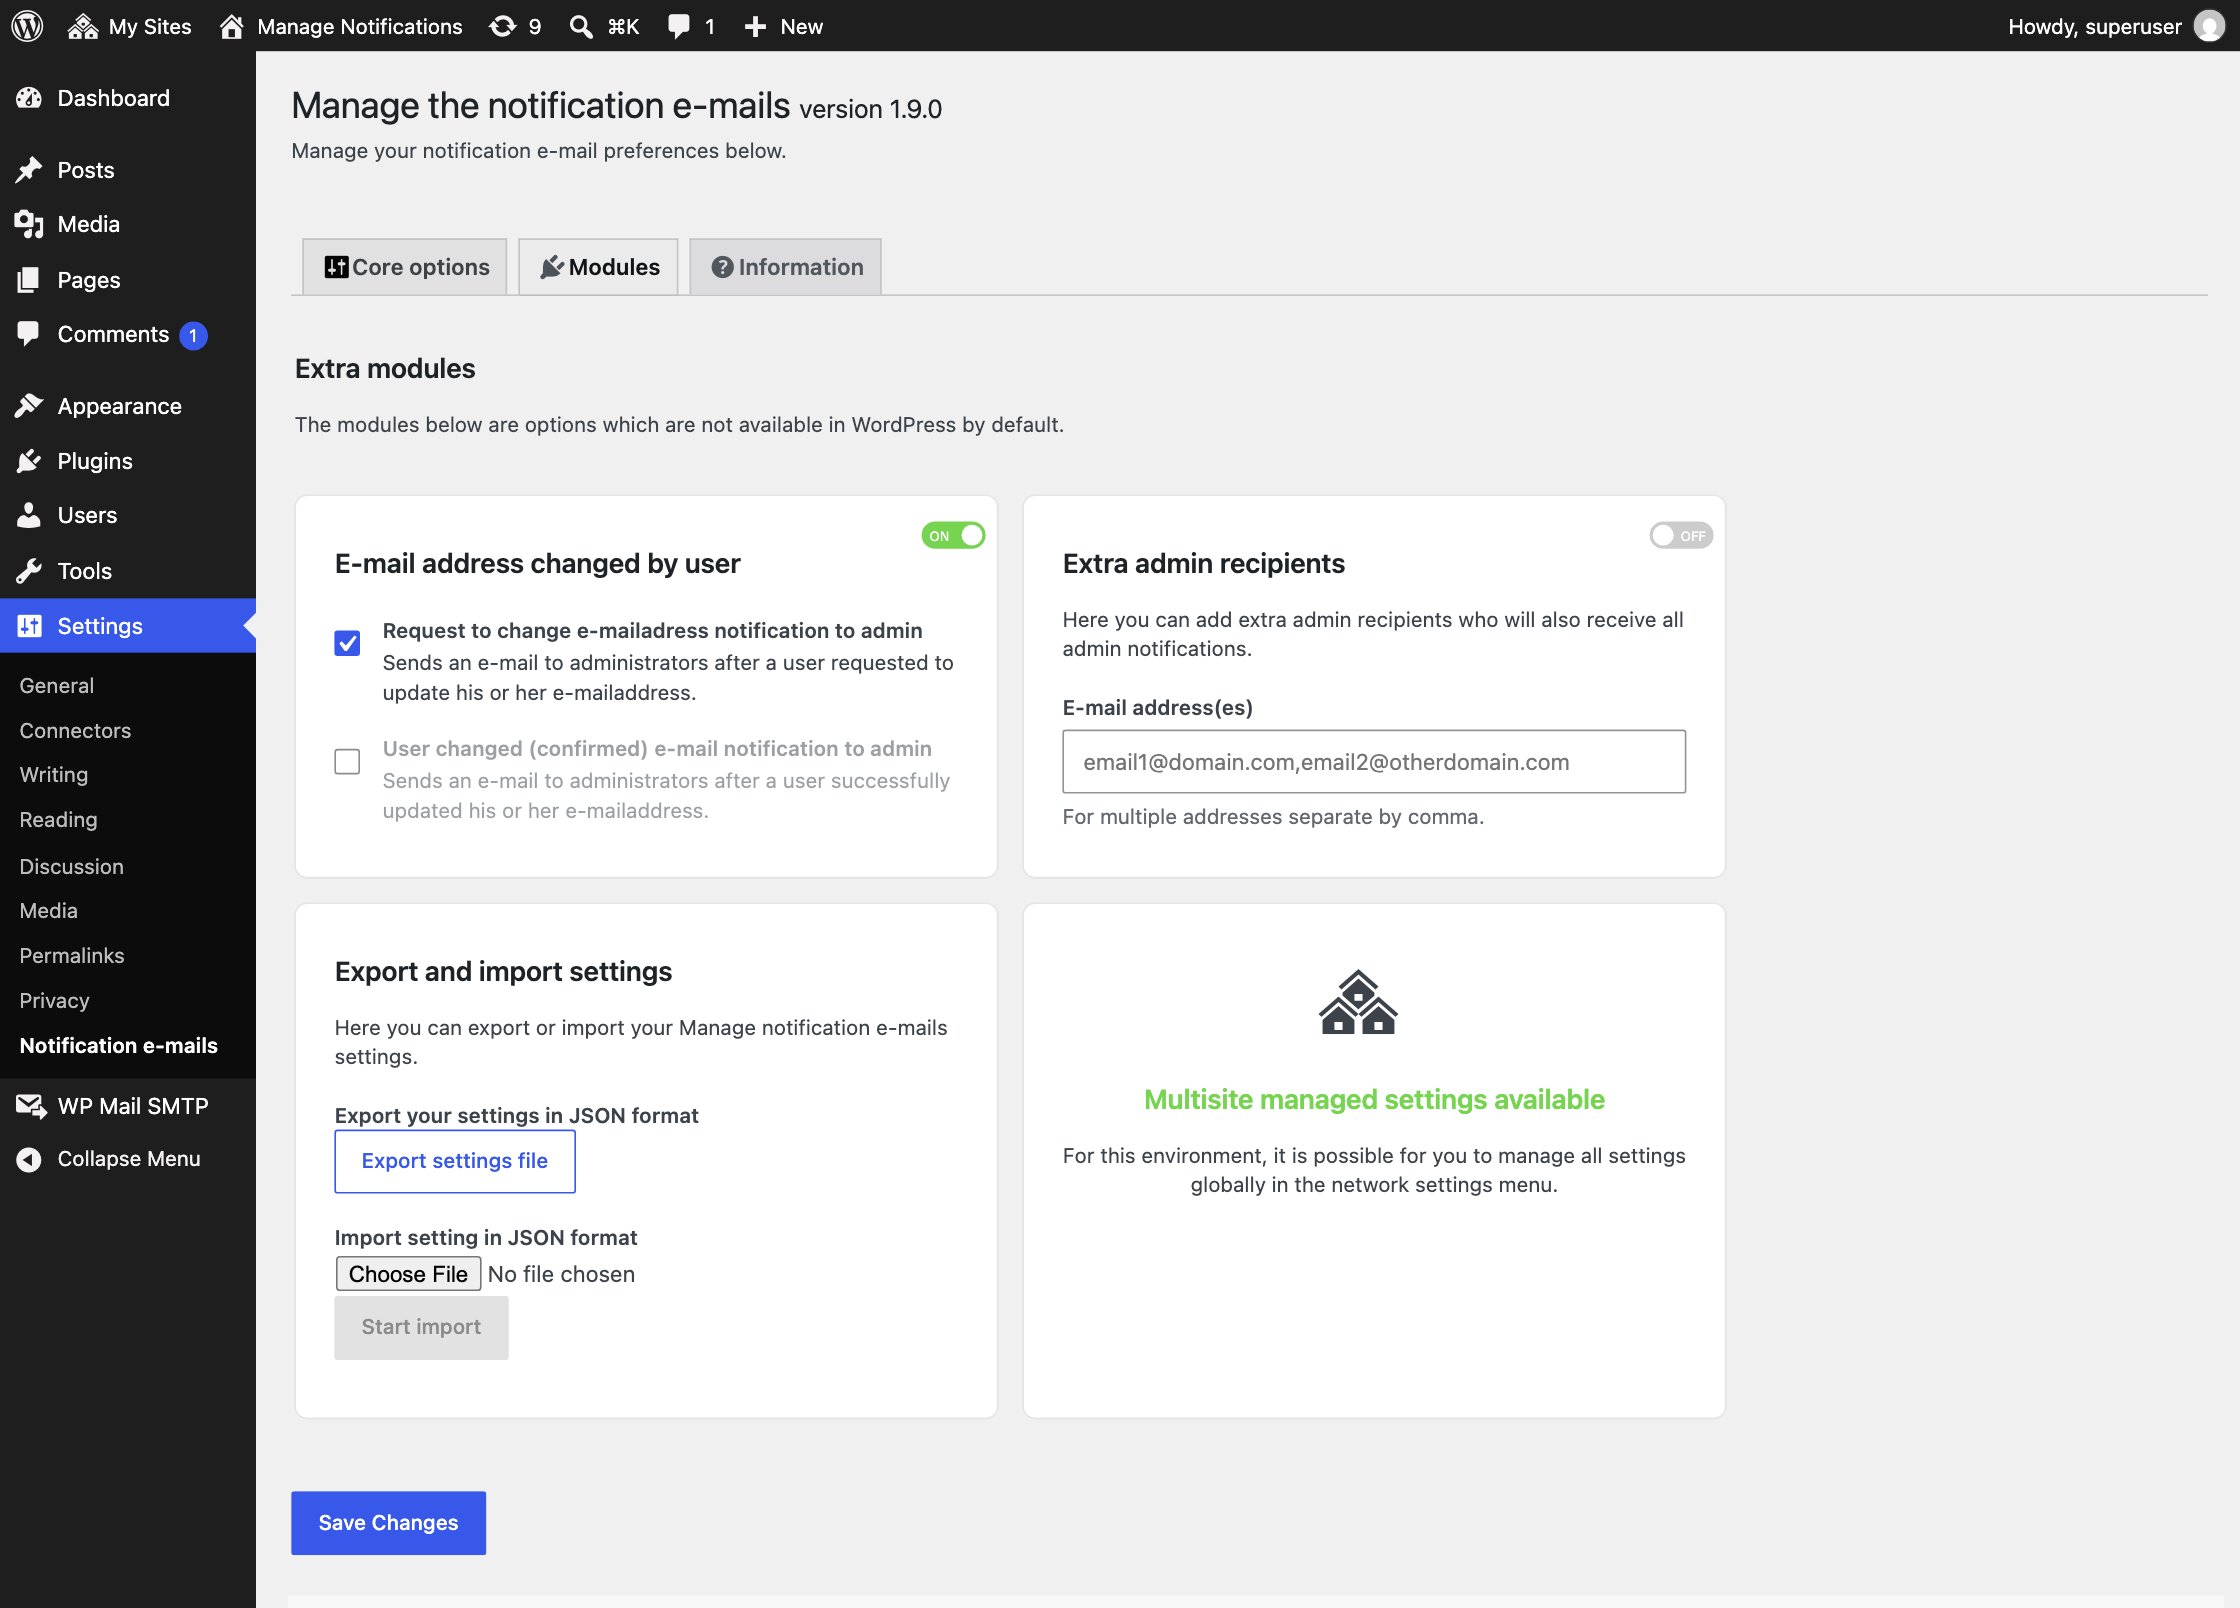This screenshot has width=2240, height=1608.
Task: Select the Modules tab
Action: (598, 267)
